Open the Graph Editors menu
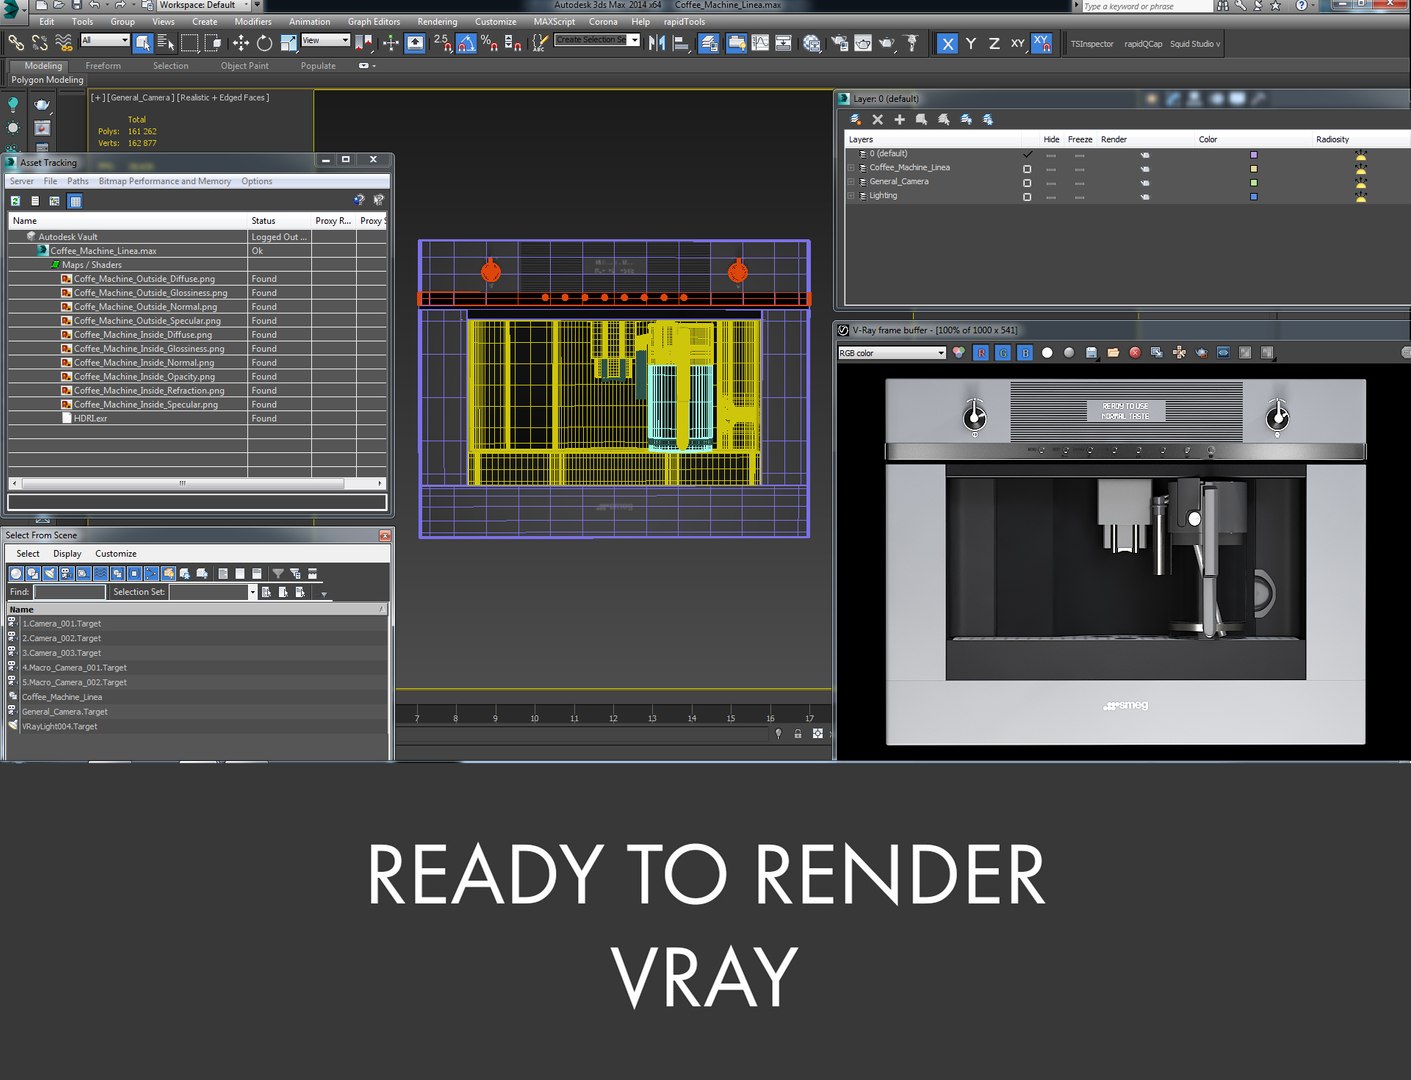This screenshot has width=1411, height=1080. [374, 21]
